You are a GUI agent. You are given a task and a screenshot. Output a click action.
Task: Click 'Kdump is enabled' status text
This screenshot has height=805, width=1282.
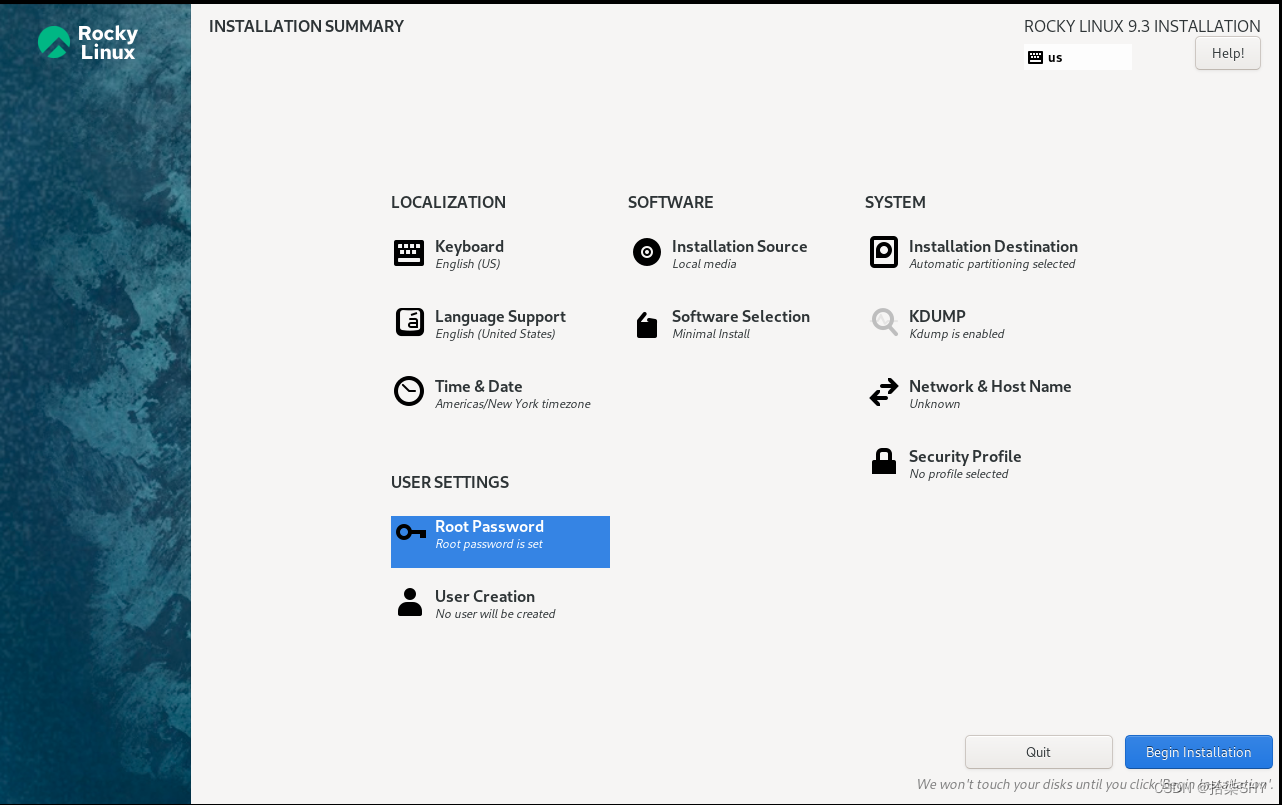(957, 334)
